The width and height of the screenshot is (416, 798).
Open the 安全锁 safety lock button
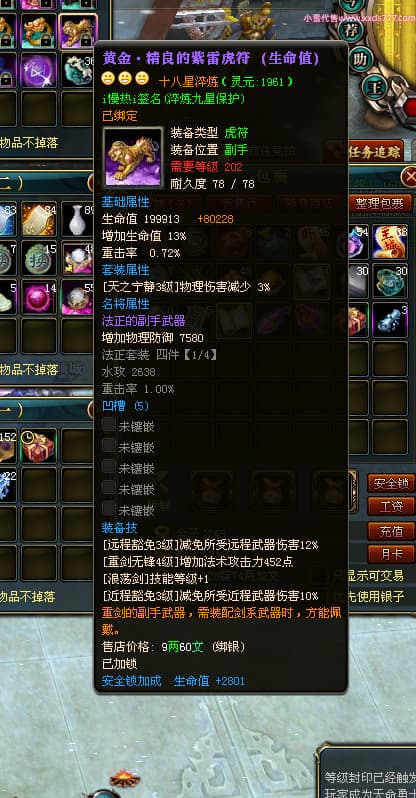(x=391, y=483)
